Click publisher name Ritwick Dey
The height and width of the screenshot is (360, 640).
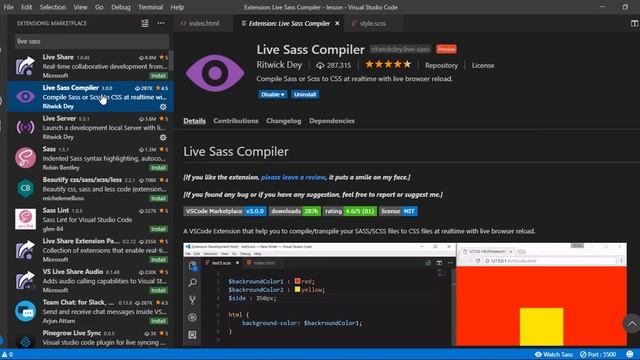point(279,65)
